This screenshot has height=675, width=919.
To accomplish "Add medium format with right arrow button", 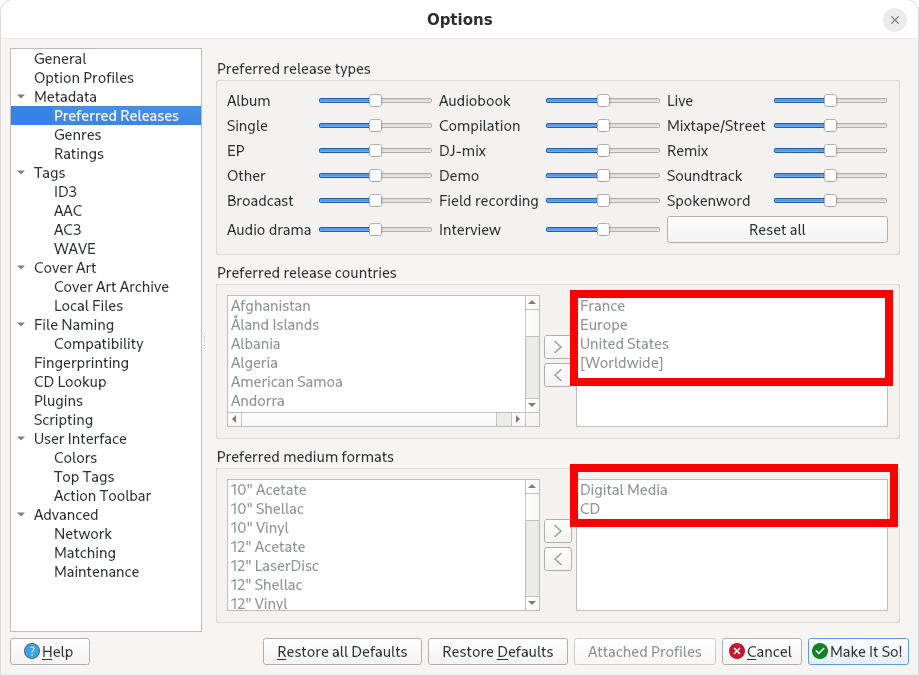I will point(558,531).
